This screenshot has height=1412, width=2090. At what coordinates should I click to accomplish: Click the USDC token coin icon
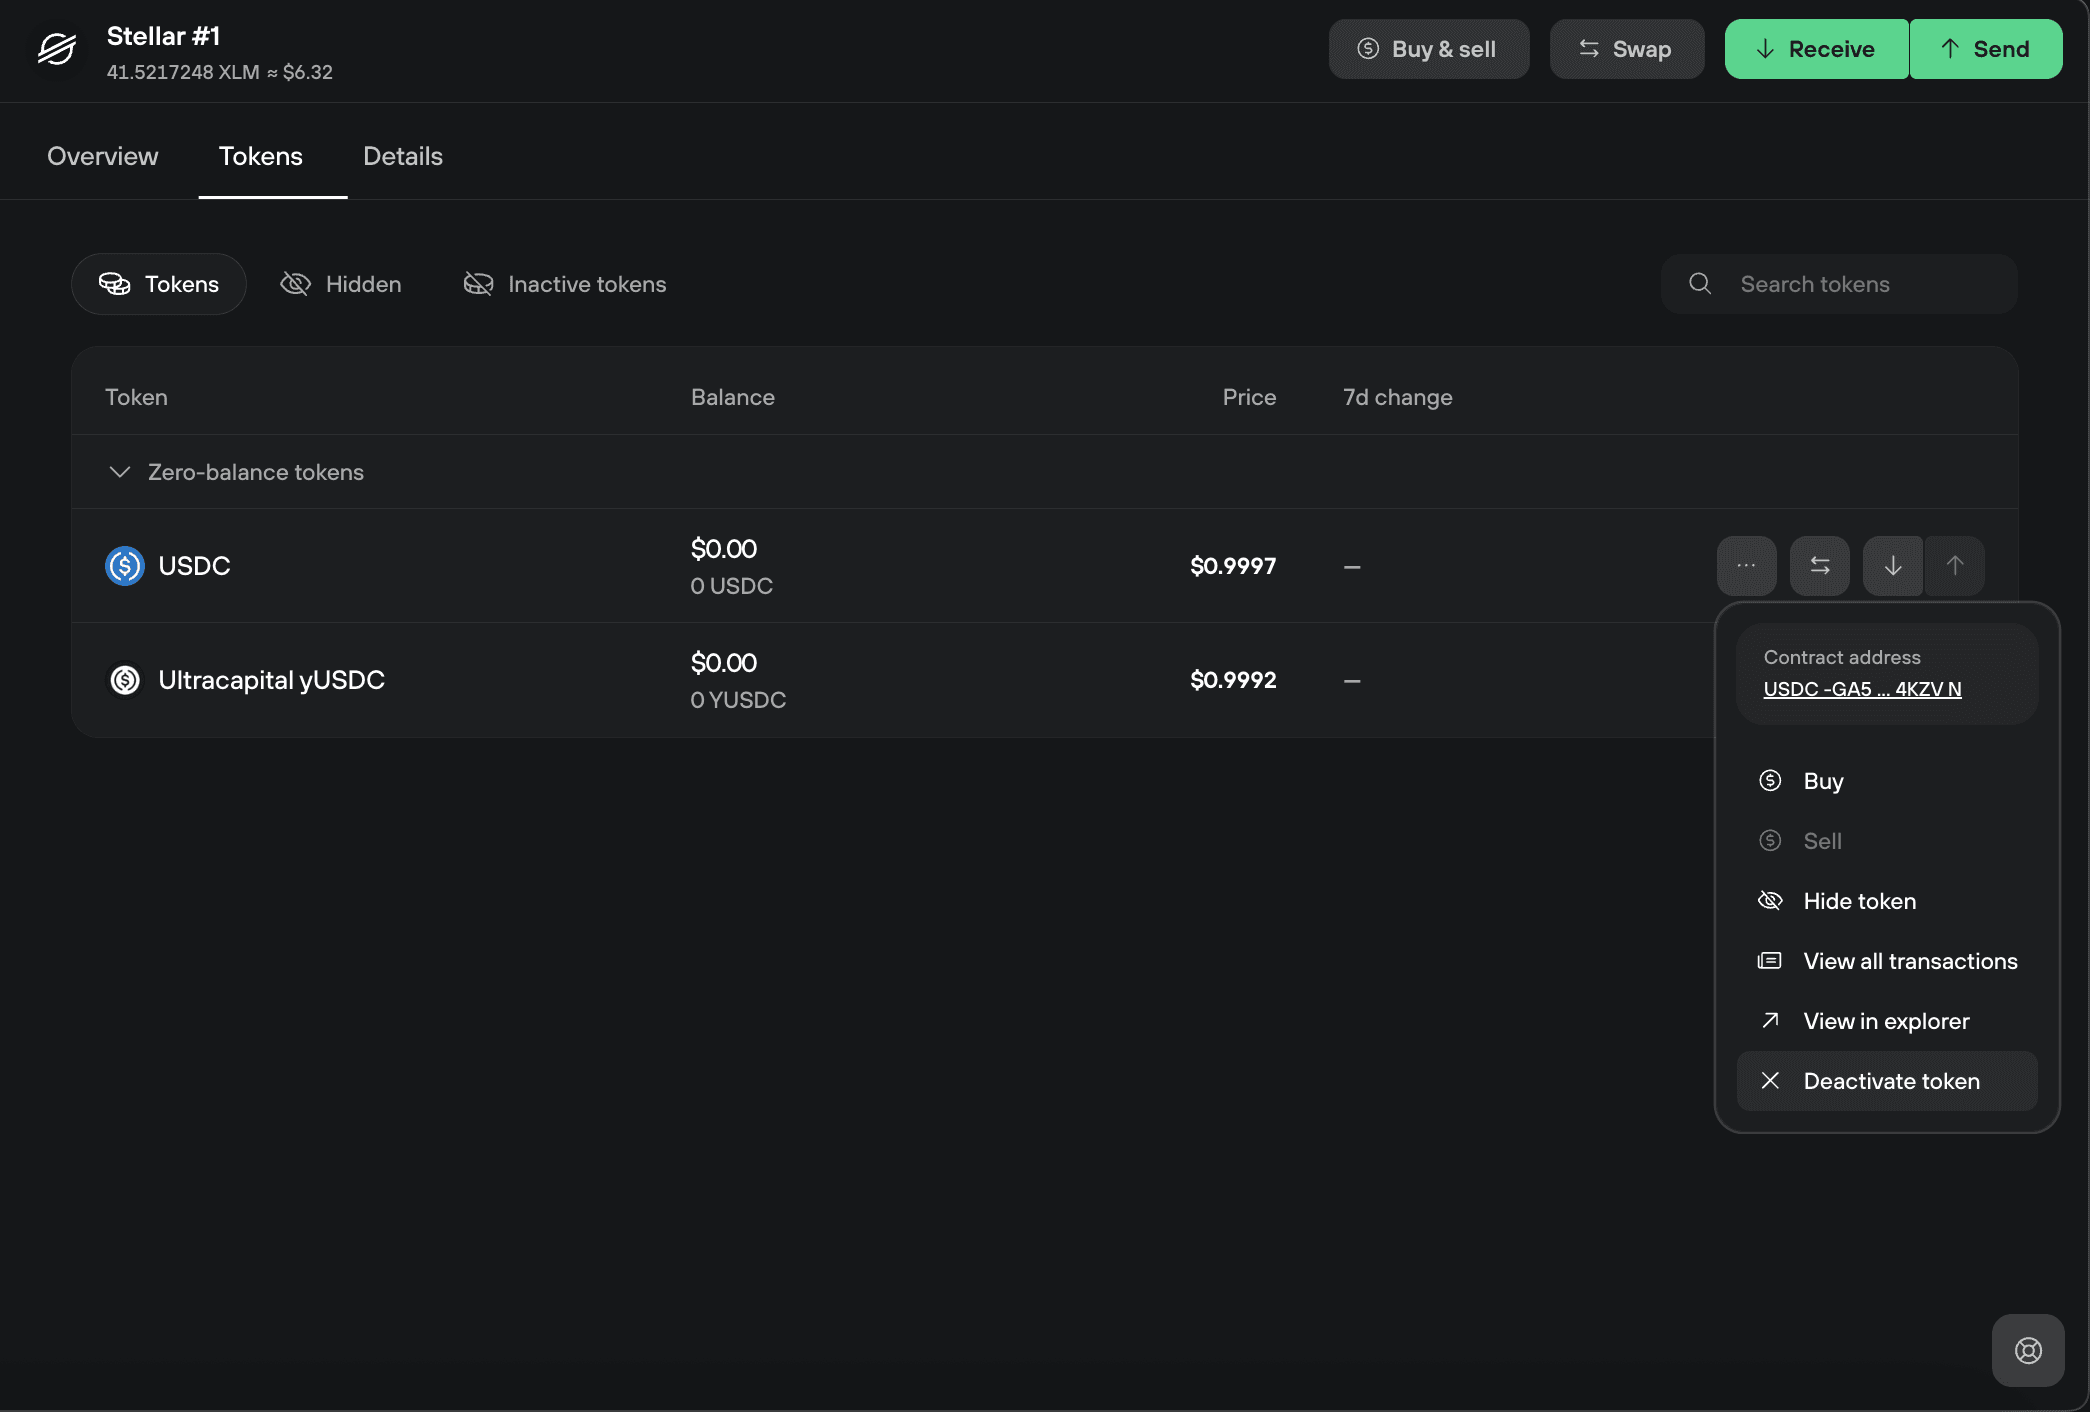(x=125, y=566)
